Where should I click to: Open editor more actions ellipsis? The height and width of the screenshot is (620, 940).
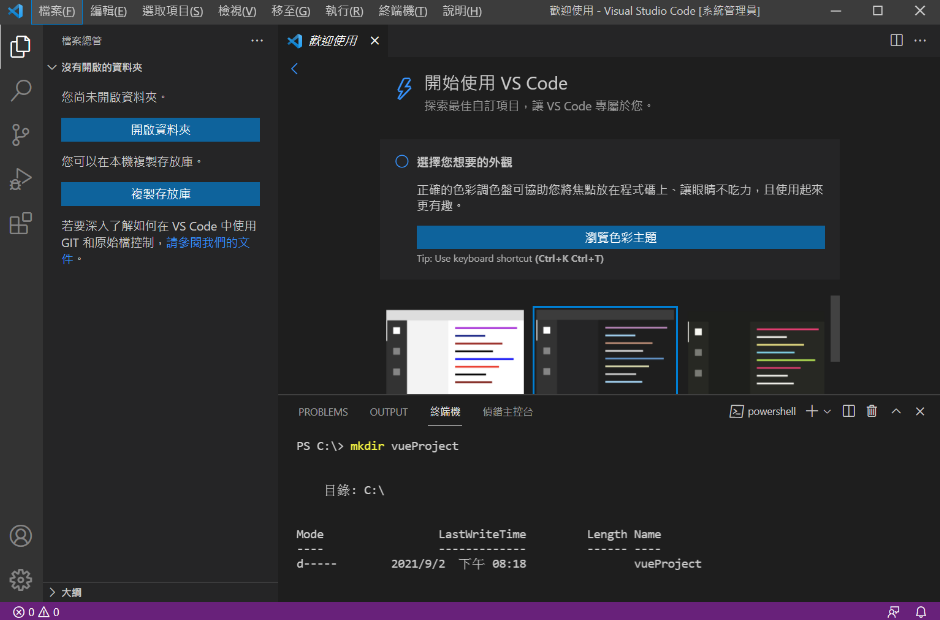point(920,40)
